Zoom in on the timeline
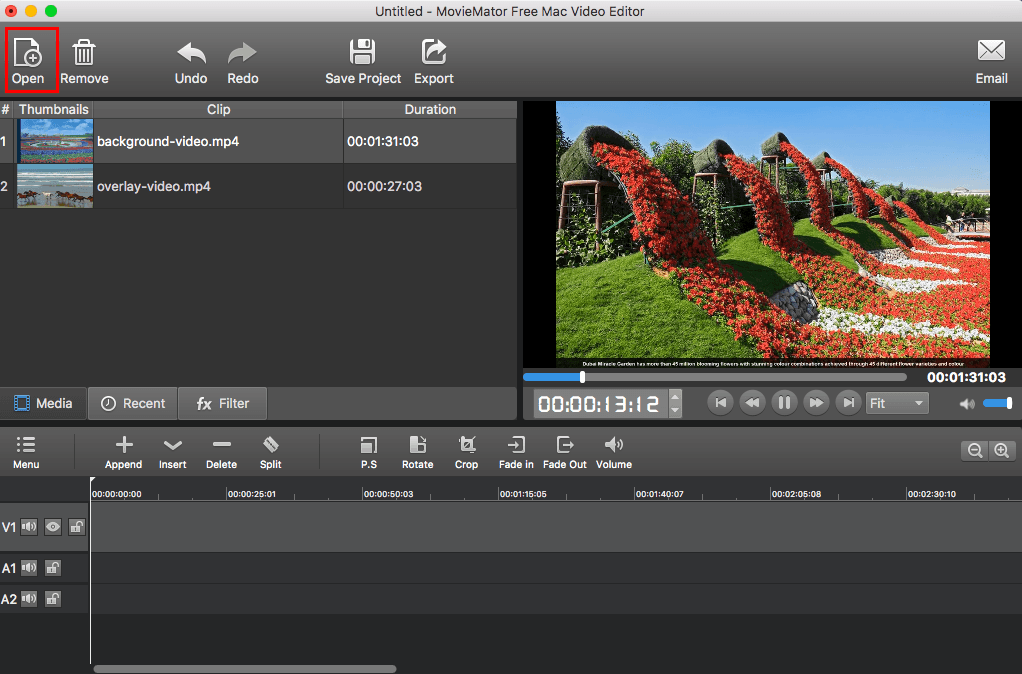Screen dimensions: 1022x674 click(1002, 450)
